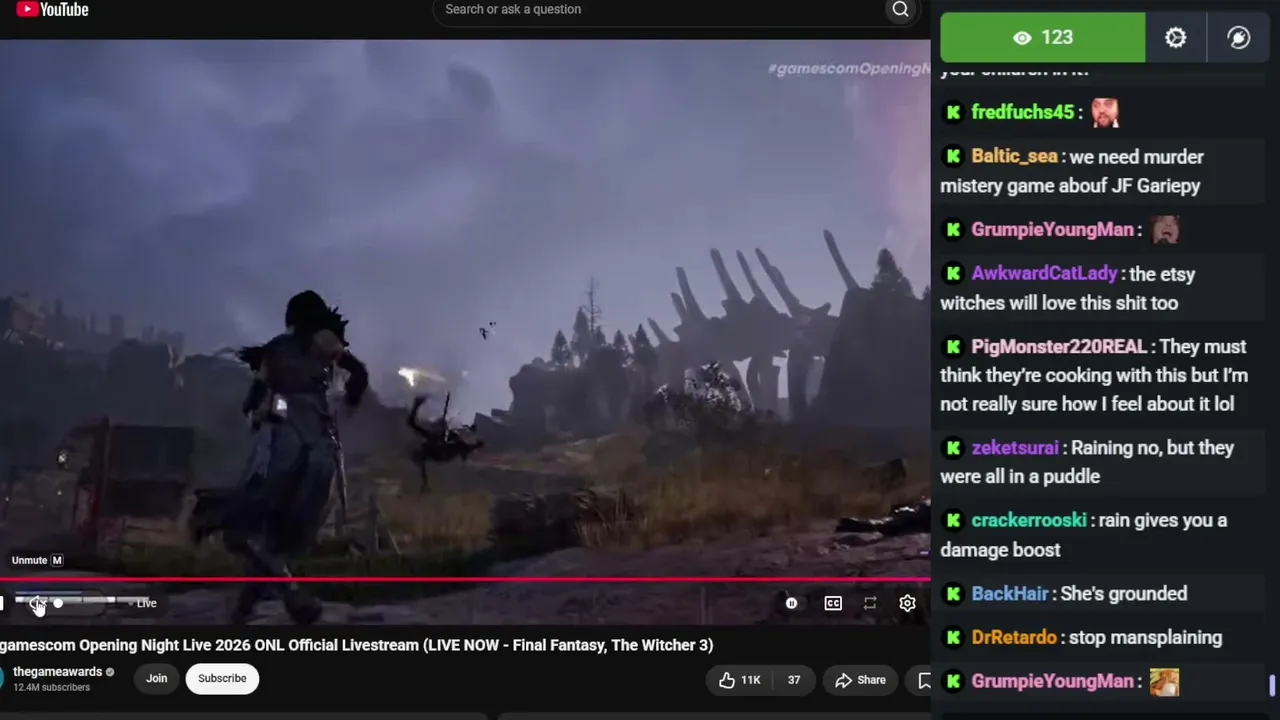The width and height of the screenshot is (1280, 720).
Task: Toggle the loop playback icon
Action: click(x=870, y=603)
